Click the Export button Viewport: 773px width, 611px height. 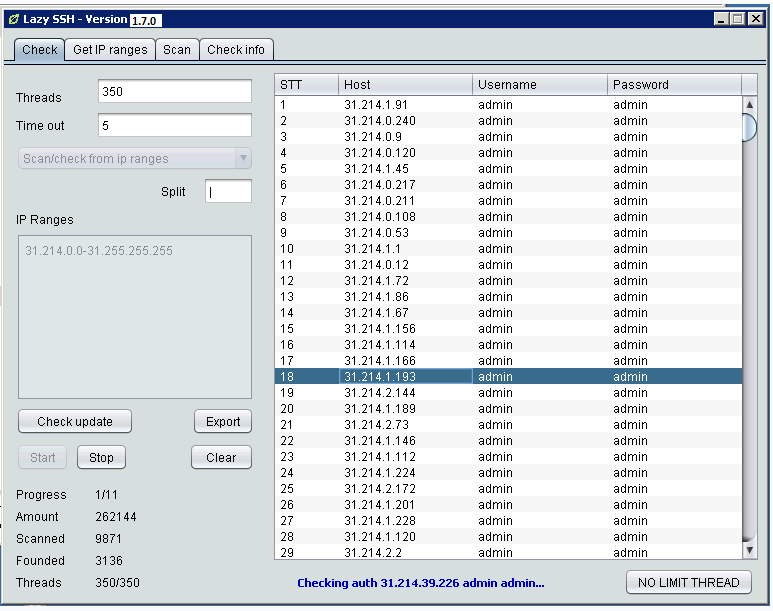point(223,422)
